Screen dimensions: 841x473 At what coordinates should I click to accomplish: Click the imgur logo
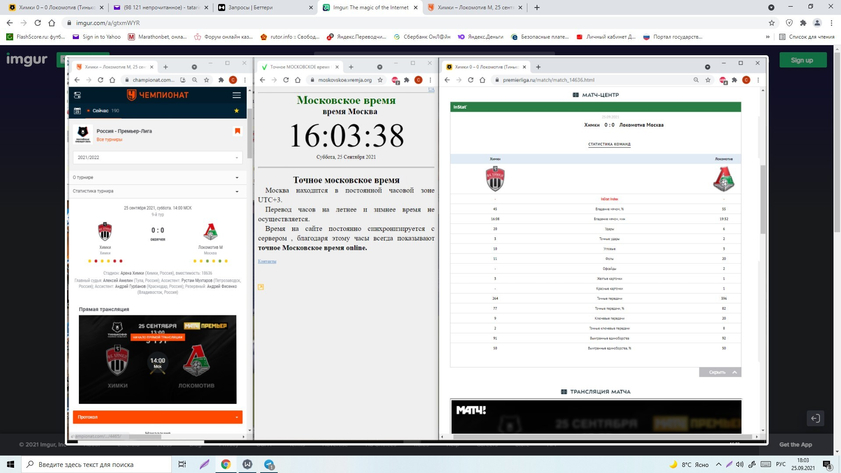coord(27,59)
